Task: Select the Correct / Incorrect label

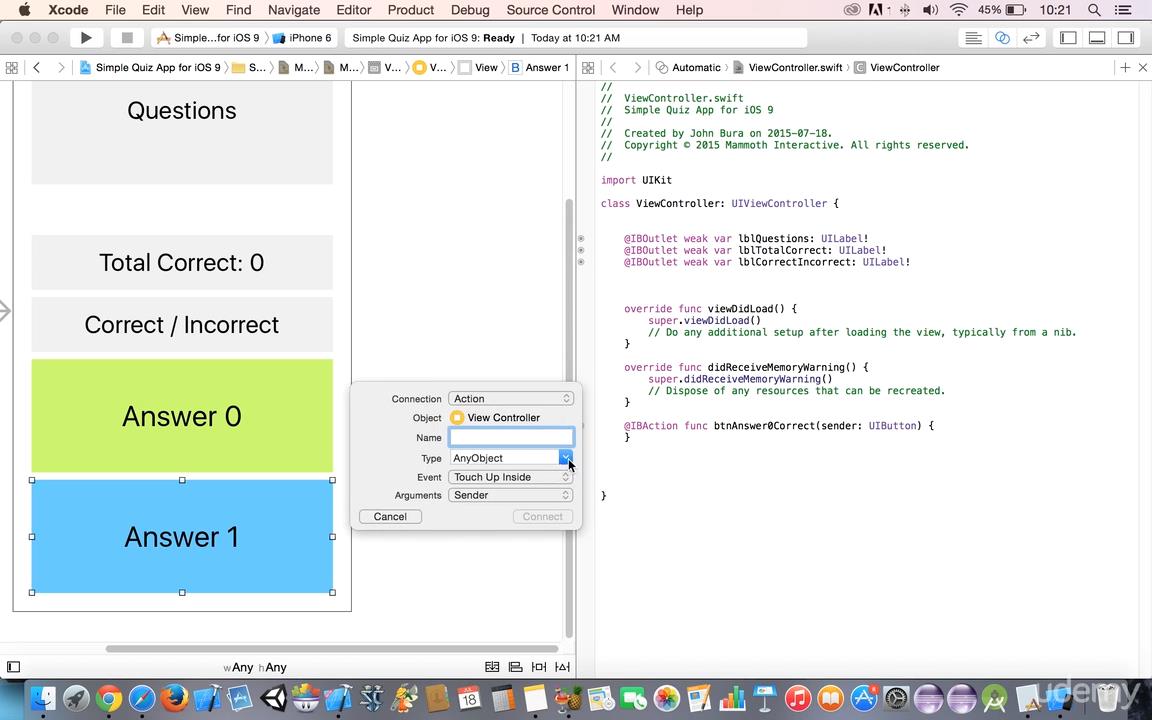Action: coord(182,325)
